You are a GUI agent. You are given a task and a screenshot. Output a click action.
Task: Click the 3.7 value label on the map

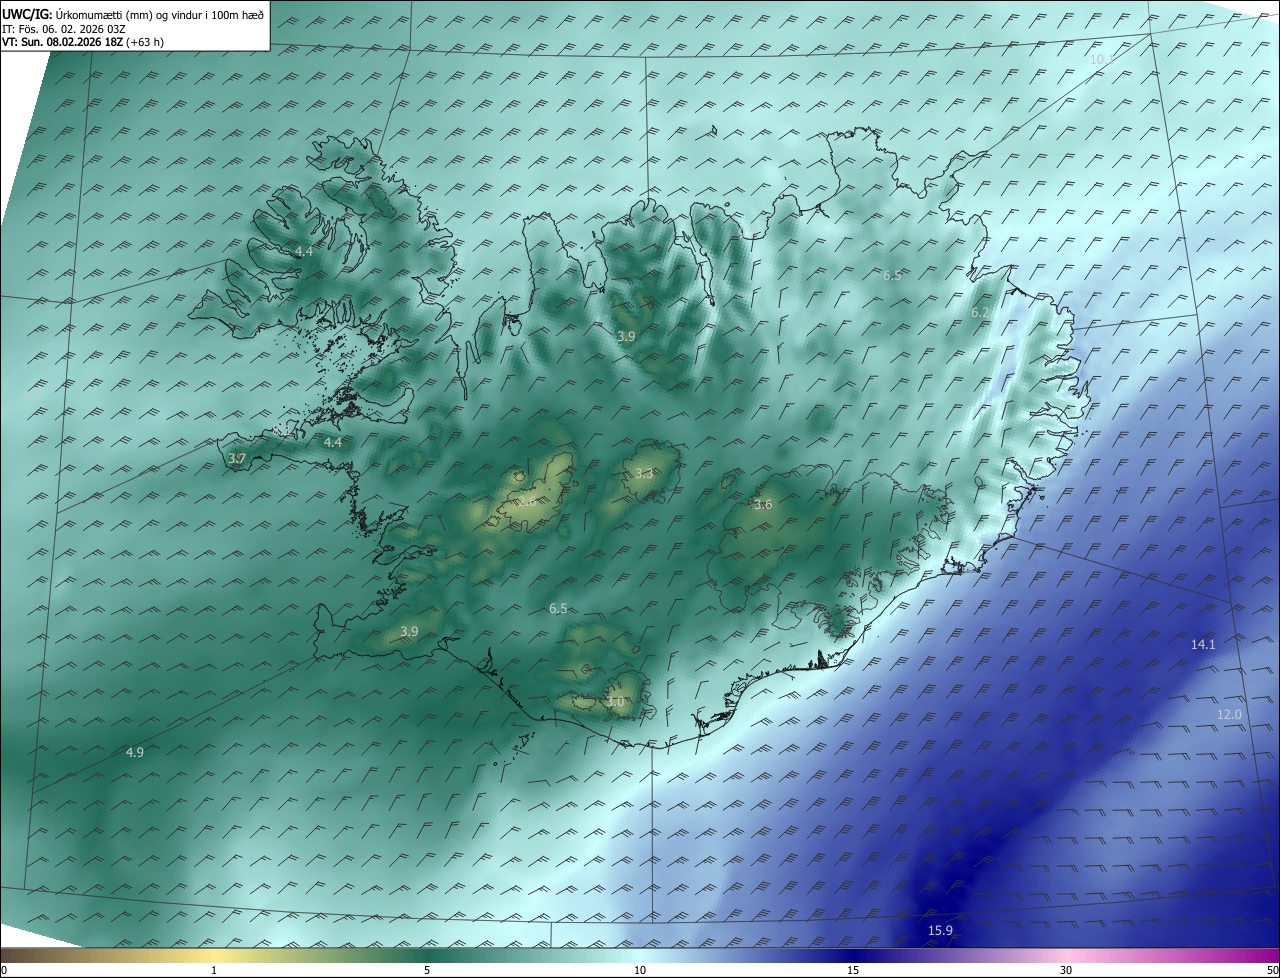(x=237, y=458)
